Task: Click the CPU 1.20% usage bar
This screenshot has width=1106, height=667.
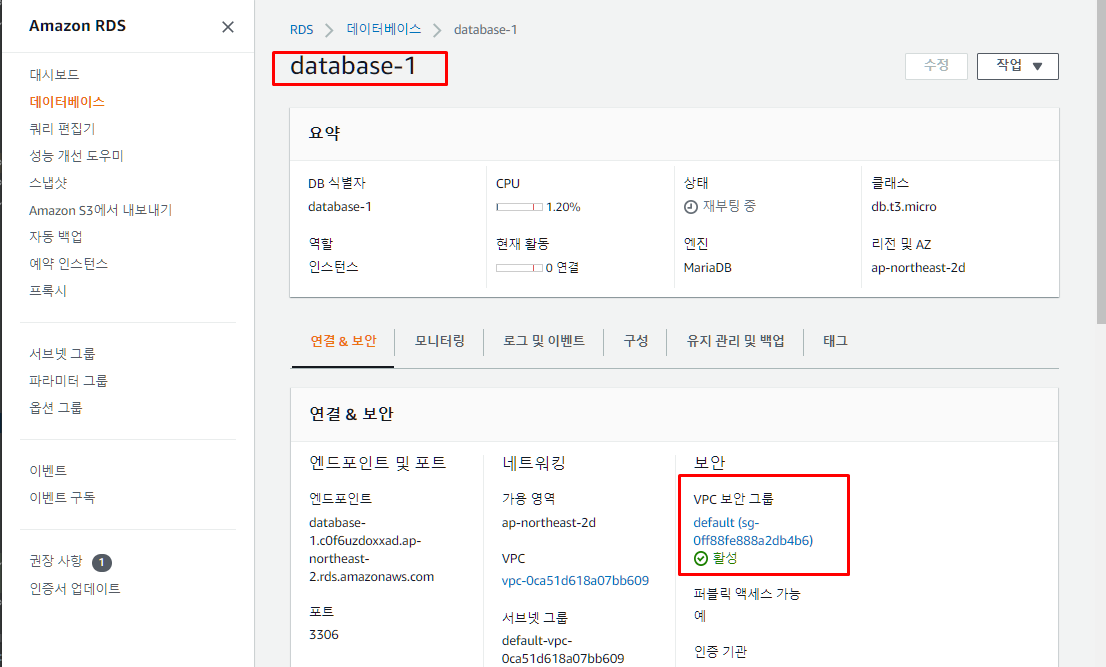Action: [x=519, y=207]
